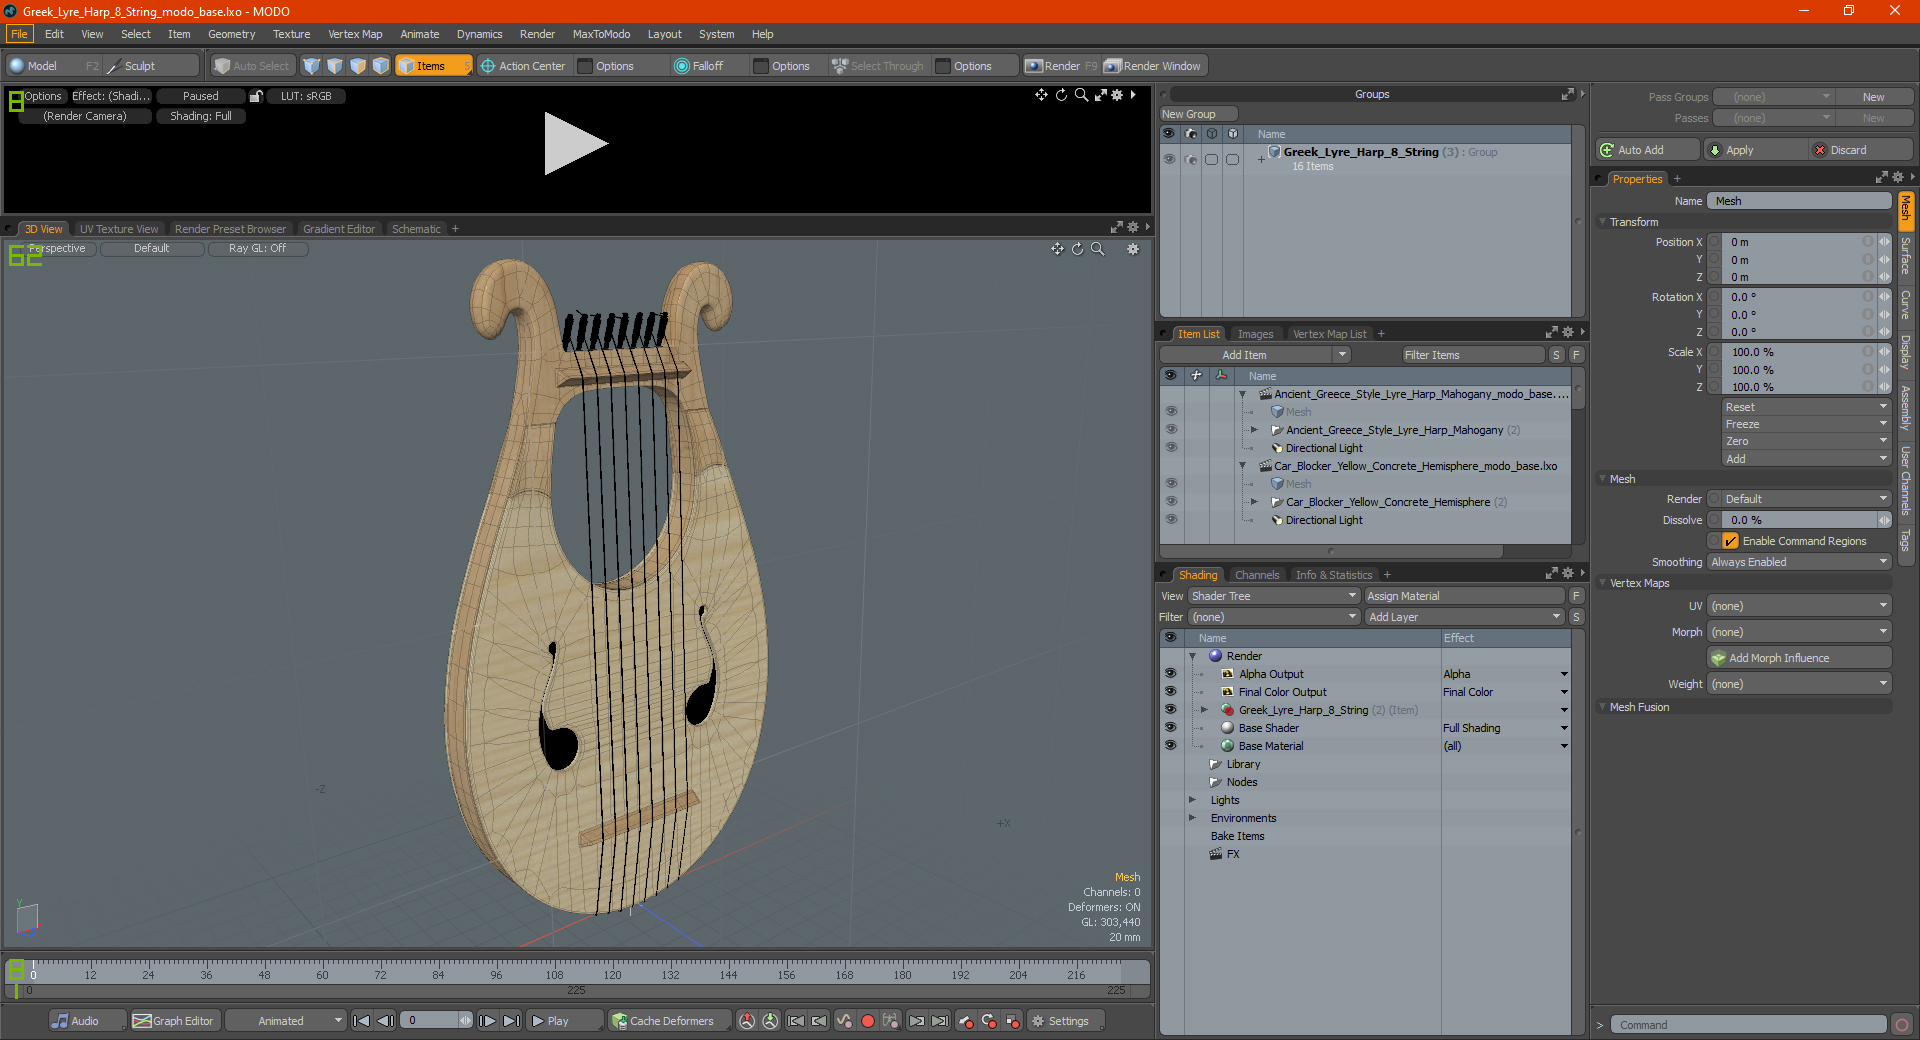This screenshot has width=1920, height=1040.
Task: Activate Items selection mode
Action: 433,66
